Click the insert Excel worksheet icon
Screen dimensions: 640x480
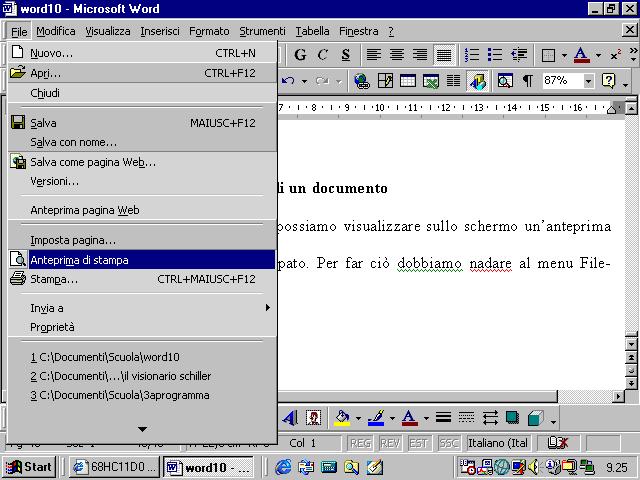coord(431,81)
